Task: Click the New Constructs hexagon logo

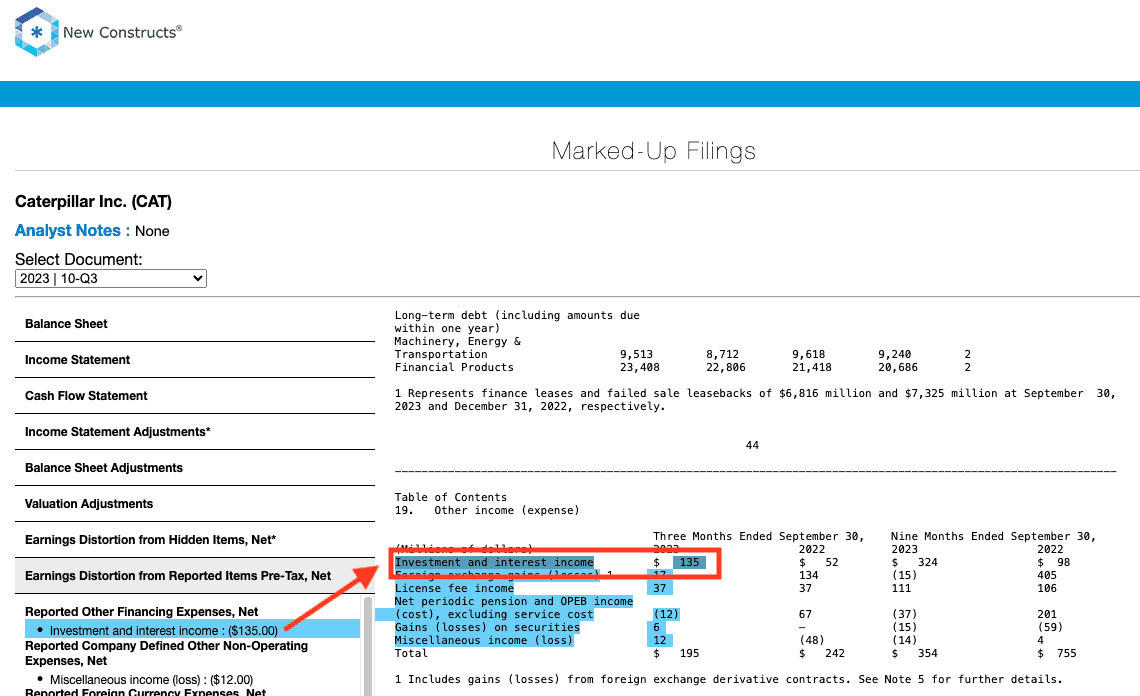Action: 36,32
